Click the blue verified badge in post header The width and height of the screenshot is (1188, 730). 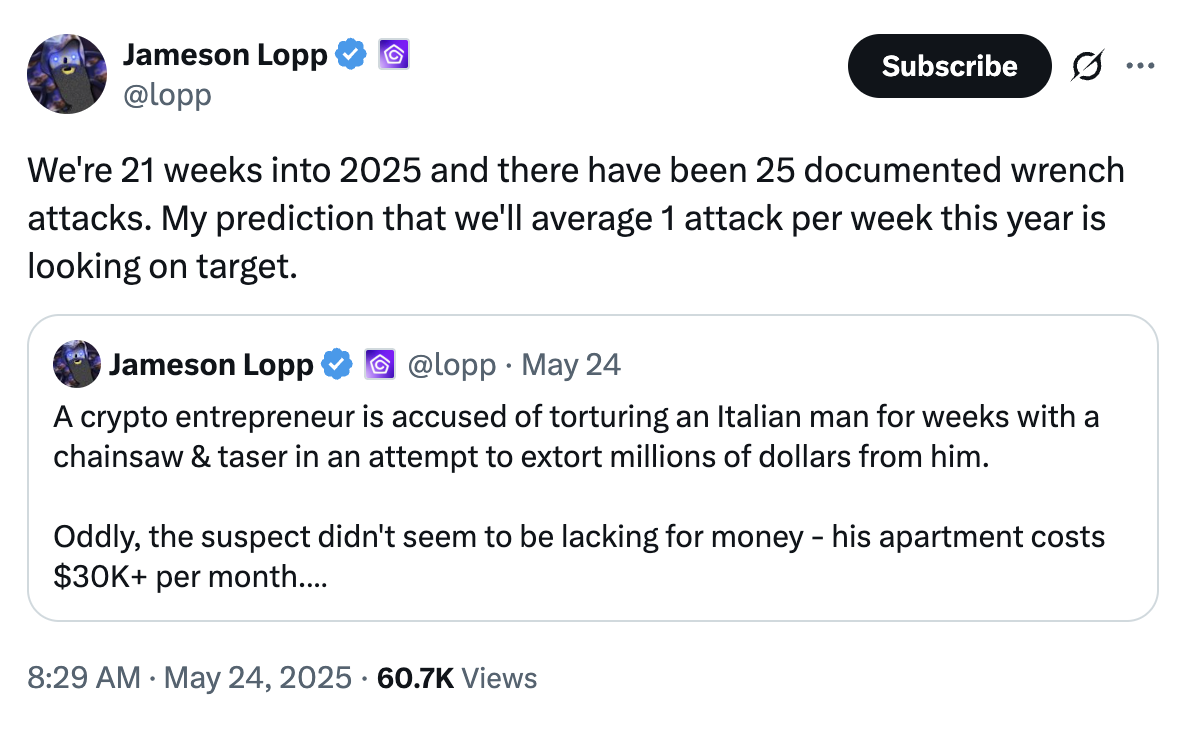(350, 55)
